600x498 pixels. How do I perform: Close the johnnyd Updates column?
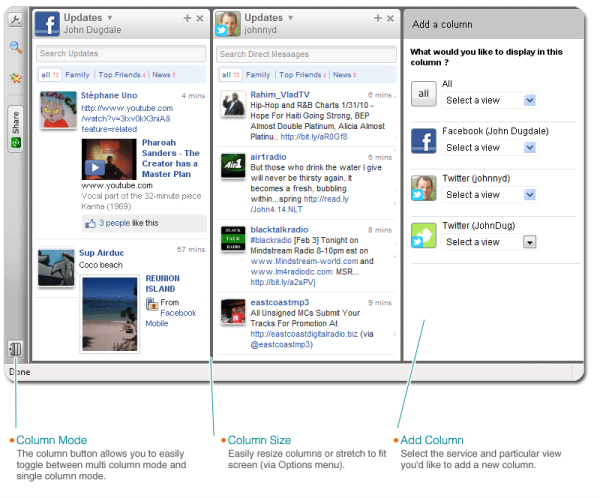[390, 18]
